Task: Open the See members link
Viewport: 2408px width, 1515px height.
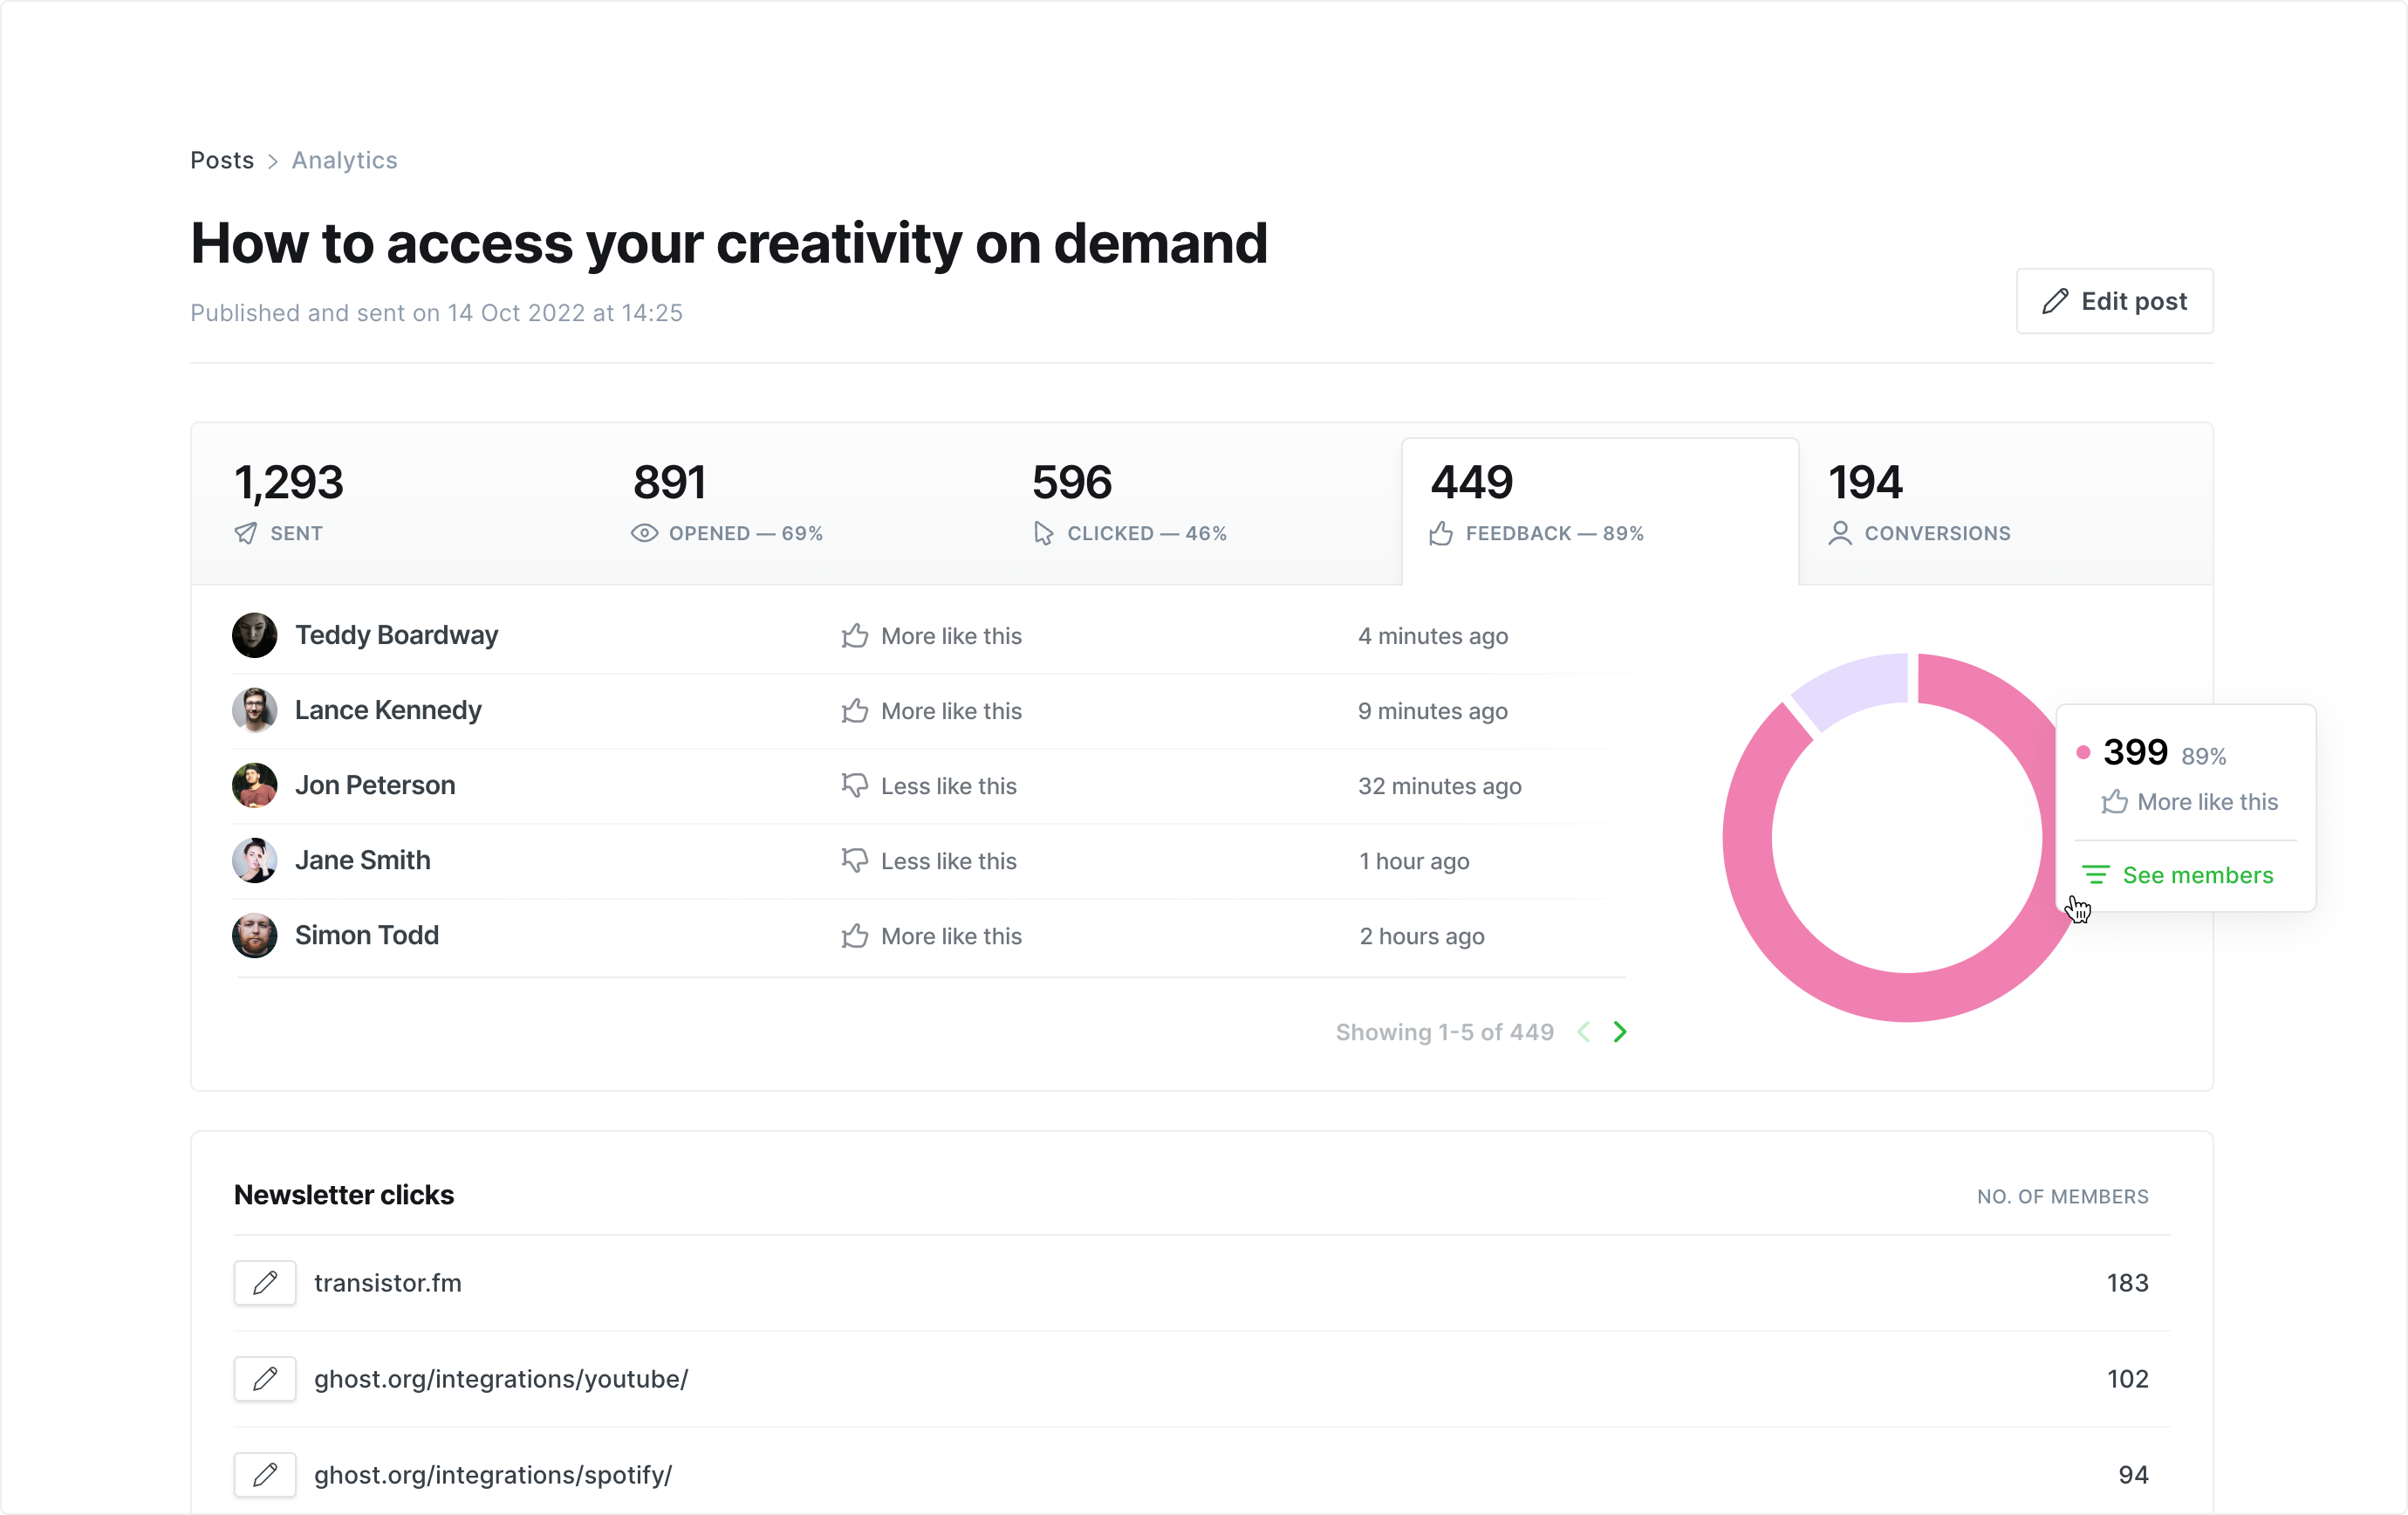Action: (x=2197, y=875)
